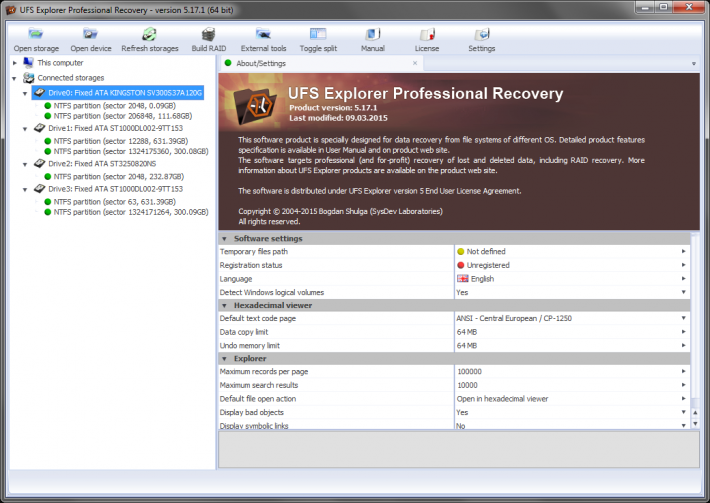Collapse the Drive0 KINGSTON node
This screenshot has width=710, height=503.
click(25, 93)
